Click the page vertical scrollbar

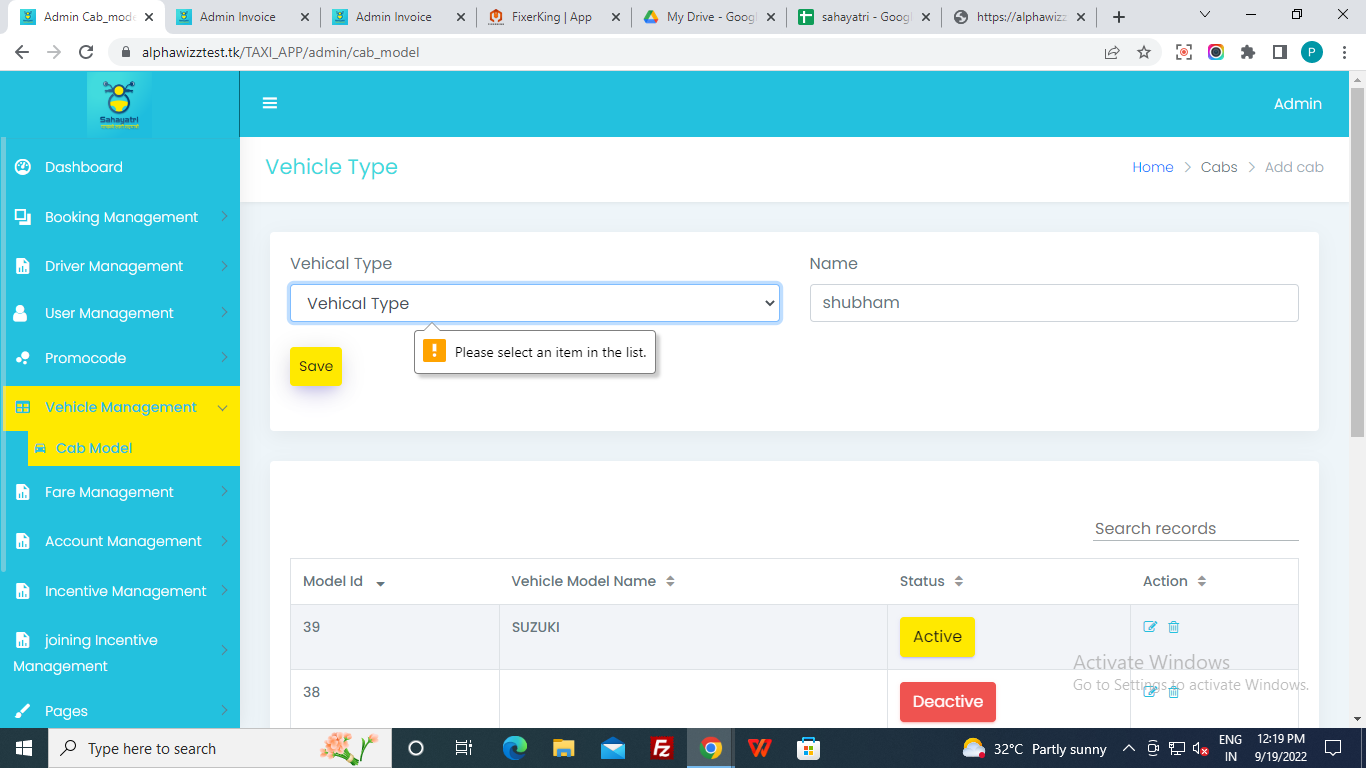click(1357, 262)
